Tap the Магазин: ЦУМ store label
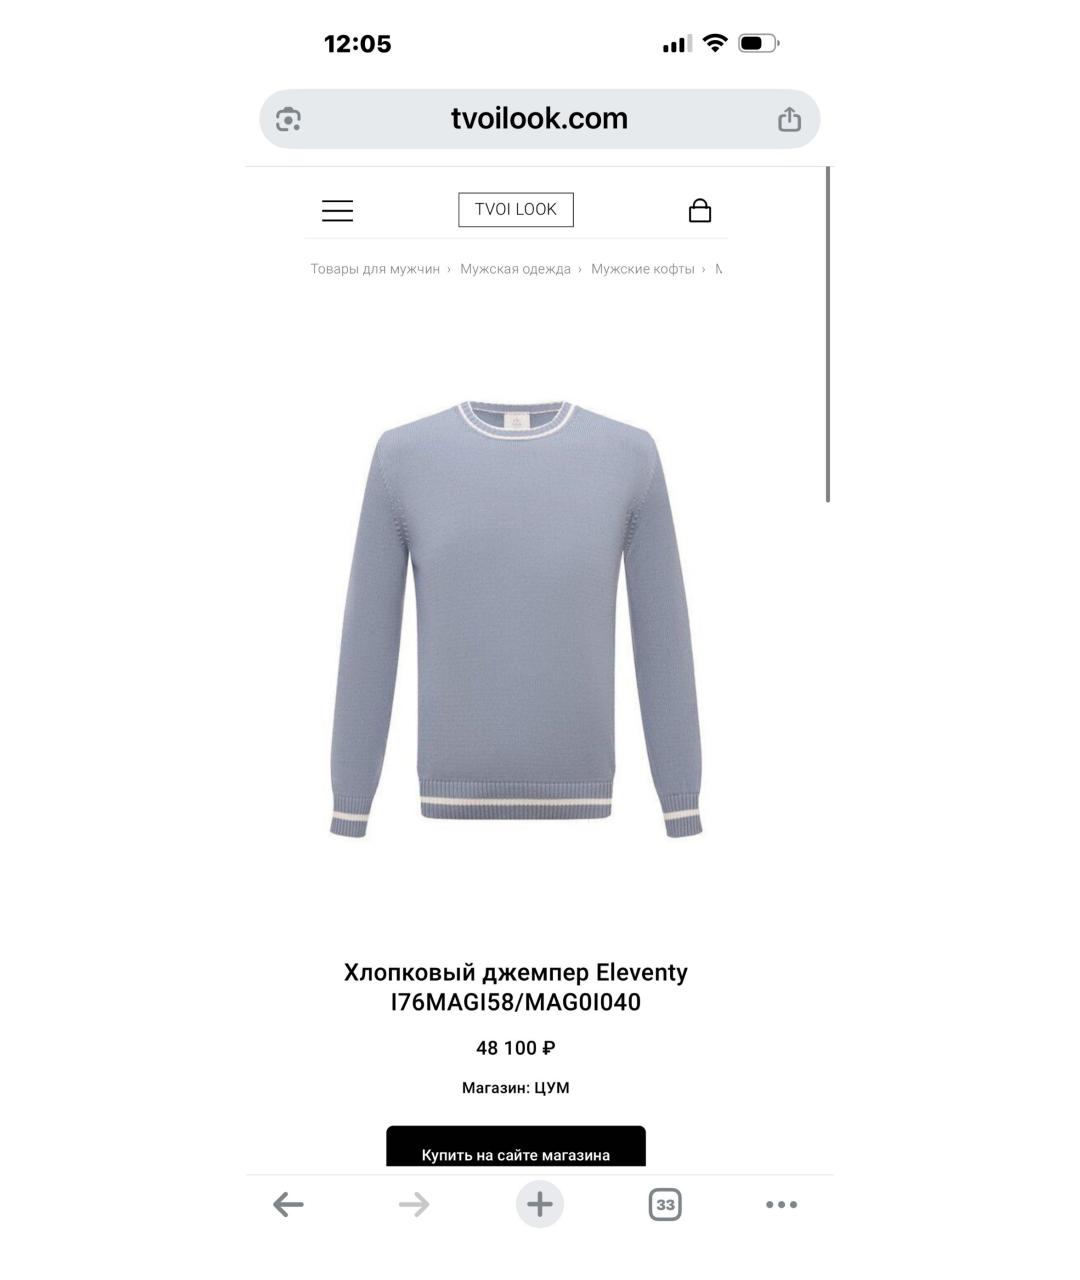The image size is (1080, 1280). tap(516, 1088)
